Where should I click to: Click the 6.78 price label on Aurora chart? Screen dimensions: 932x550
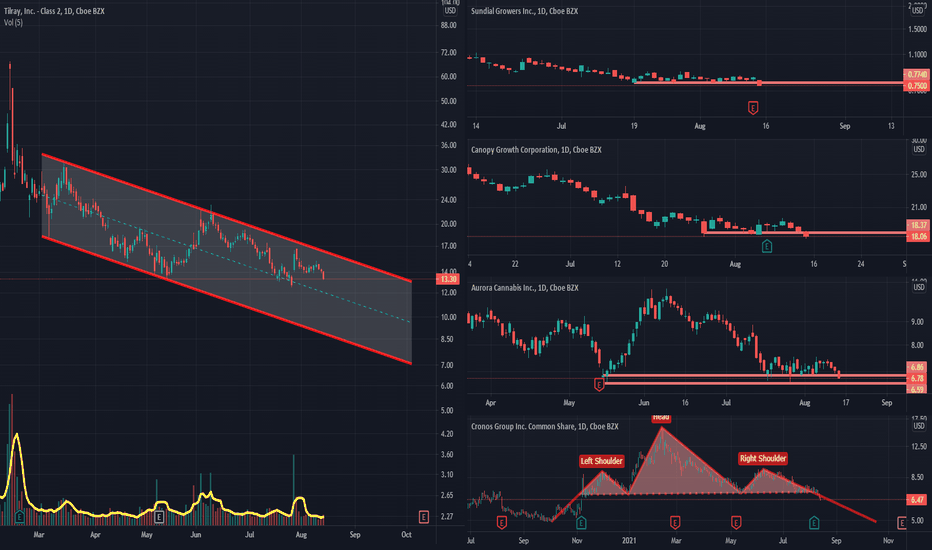[918, 378]
